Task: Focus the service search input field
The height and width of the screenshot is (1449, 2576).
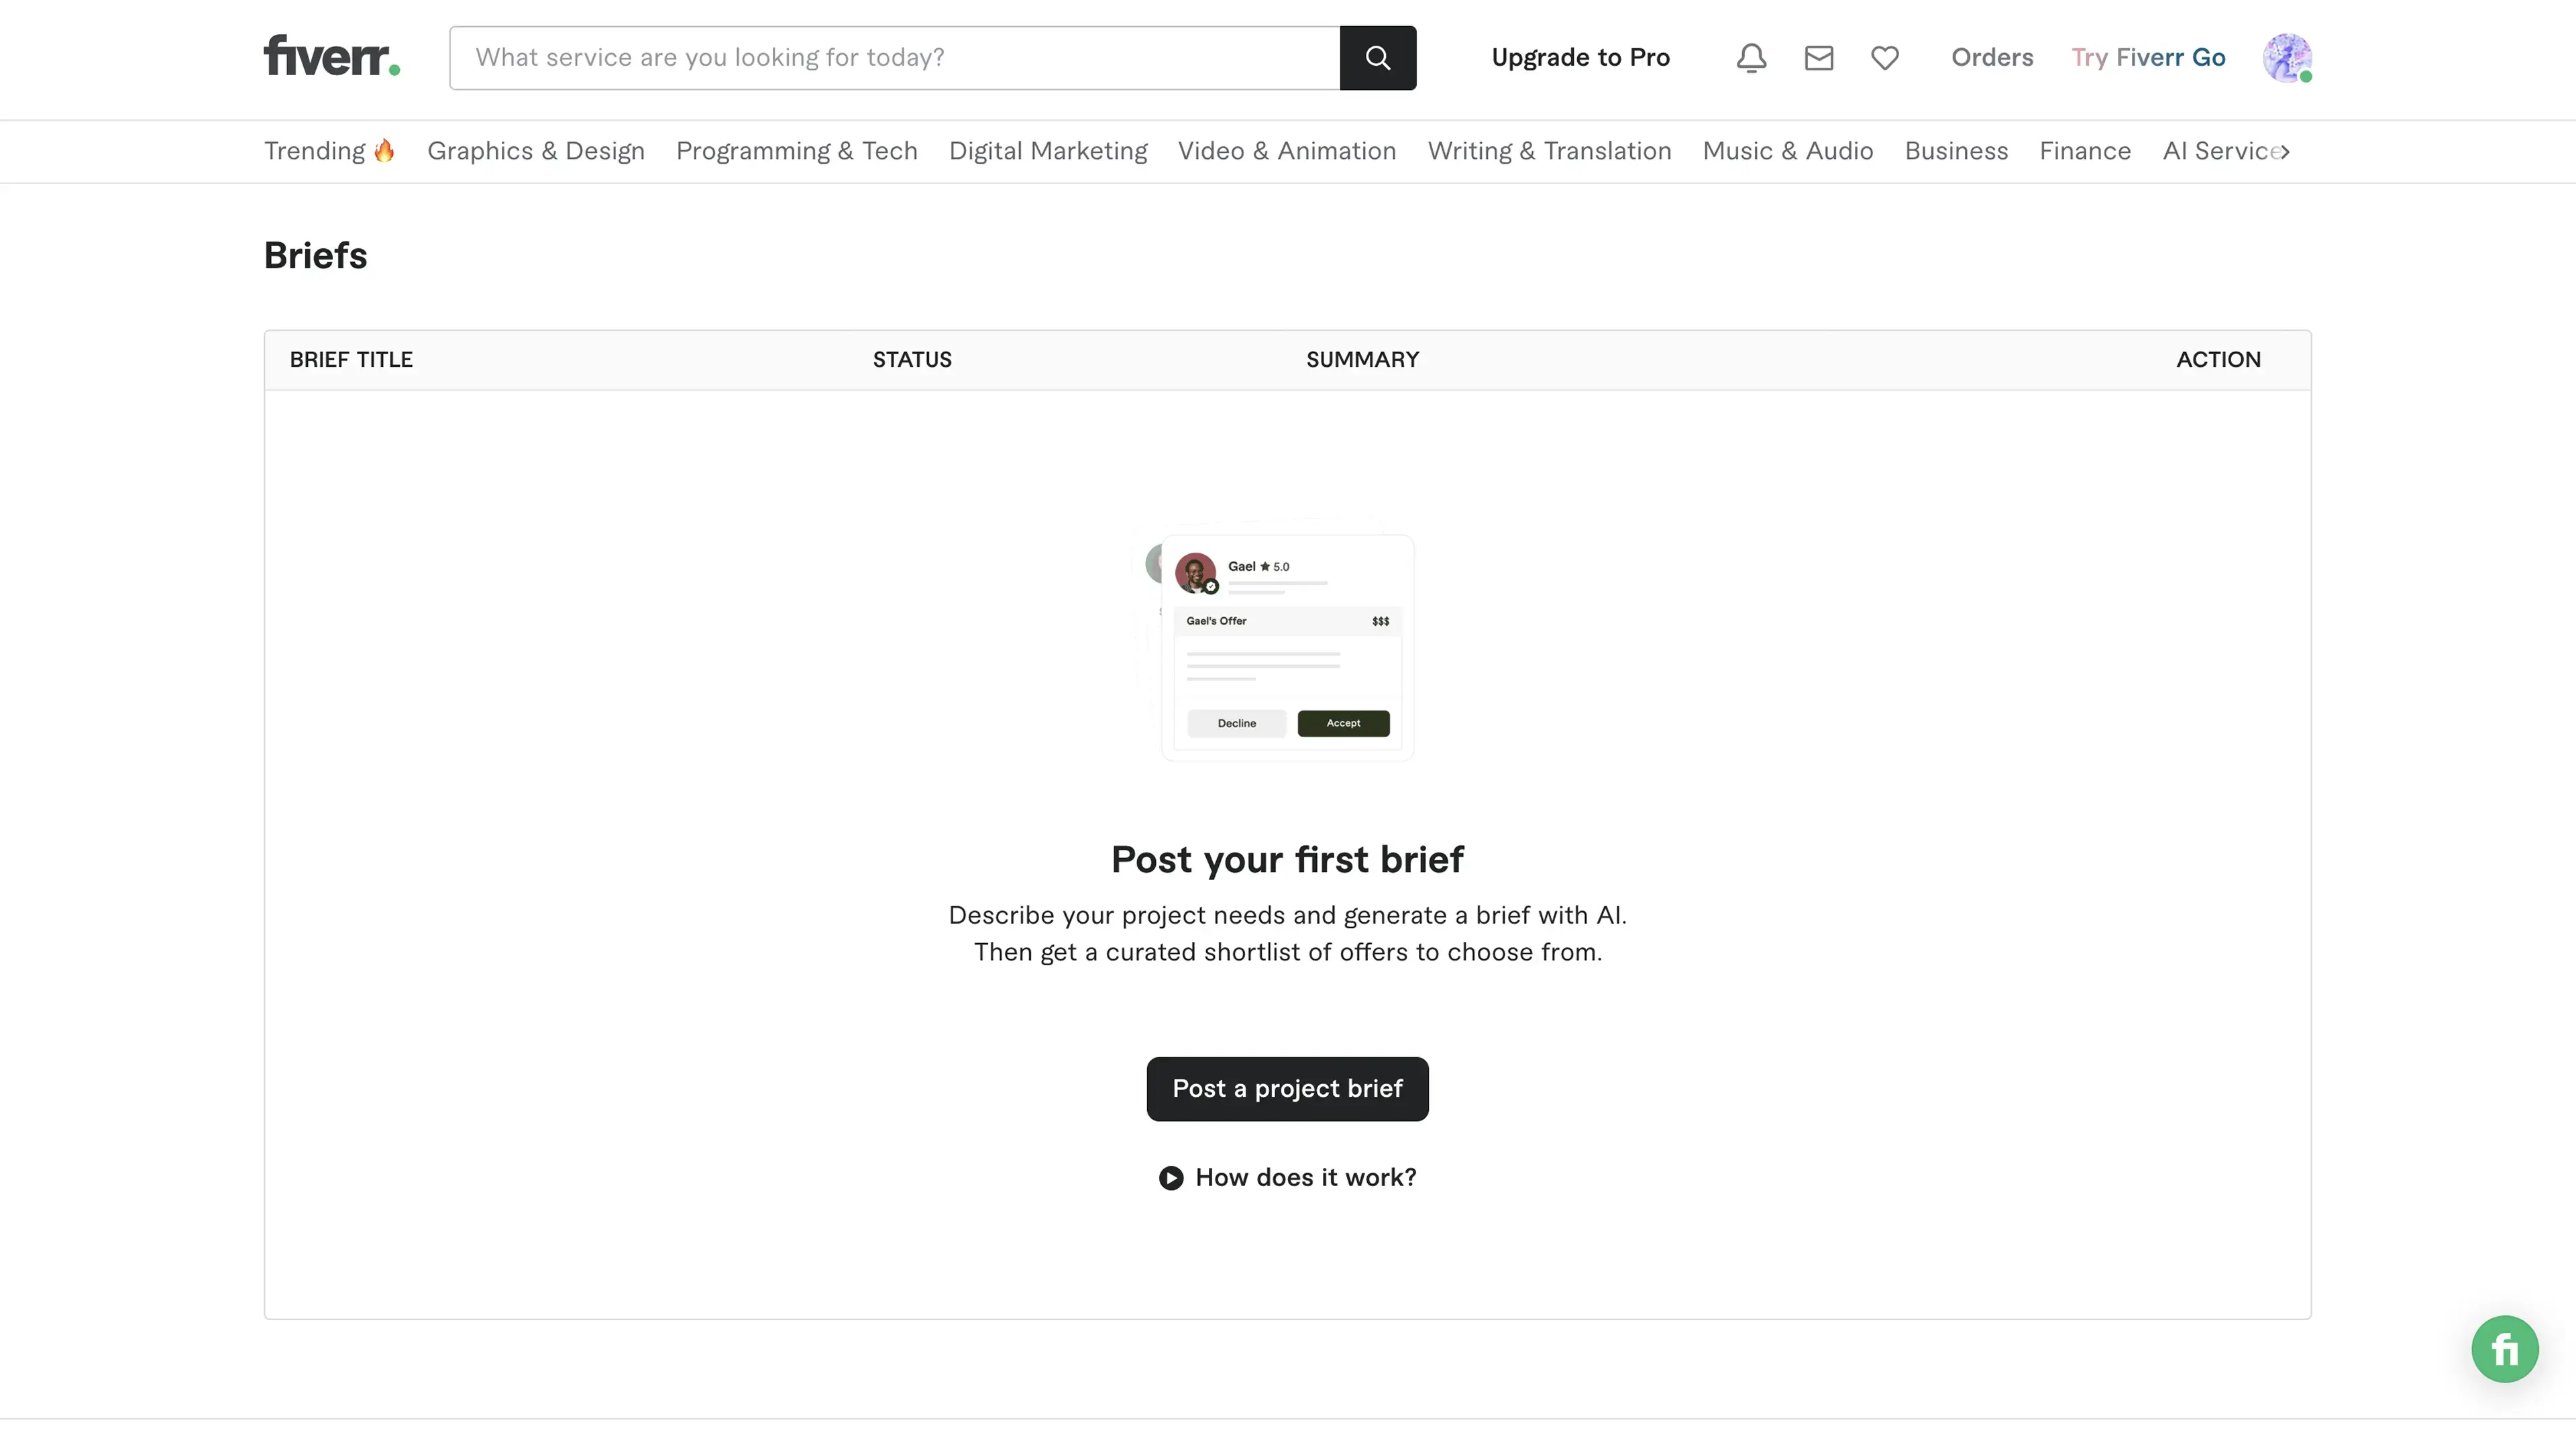Action: [894, 58]
